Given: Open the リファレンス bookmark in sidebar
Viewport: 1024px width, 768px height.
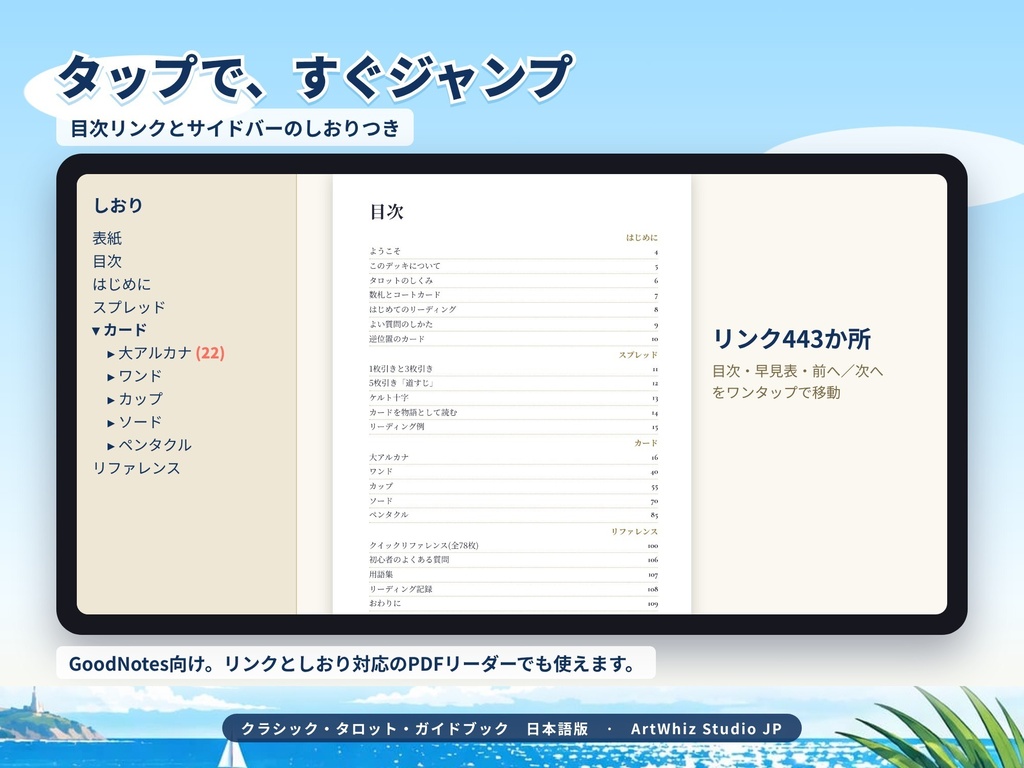Looking at the screenshot, I should coord(136,468).
